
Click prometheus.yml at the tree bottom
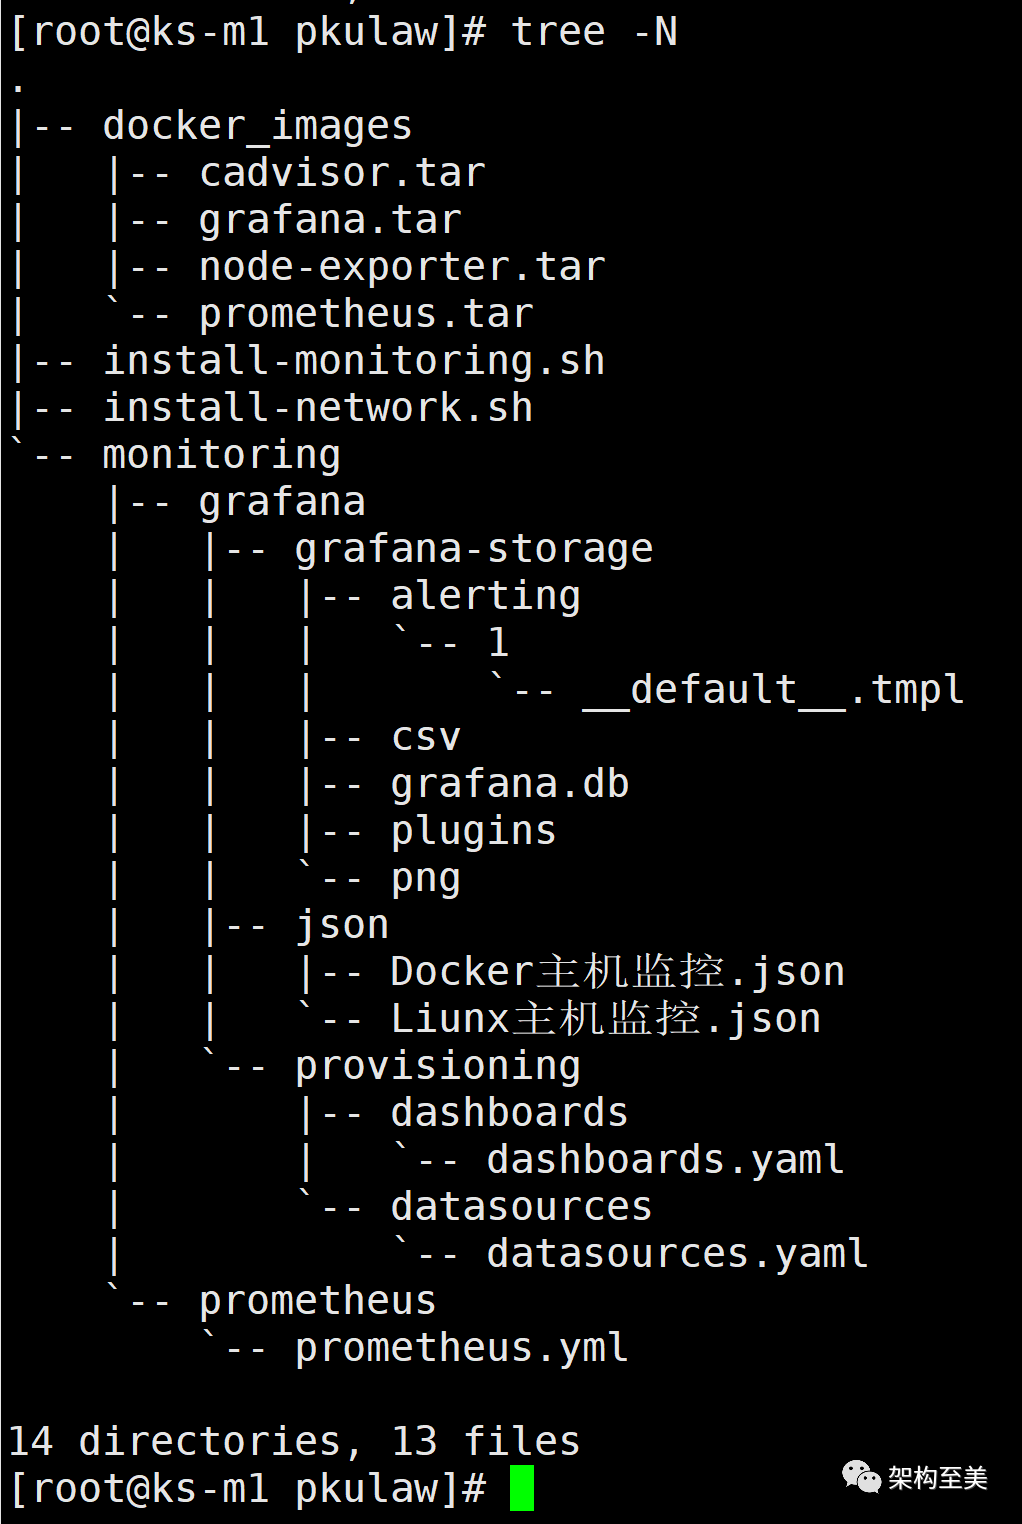(x=462, y=1349)
